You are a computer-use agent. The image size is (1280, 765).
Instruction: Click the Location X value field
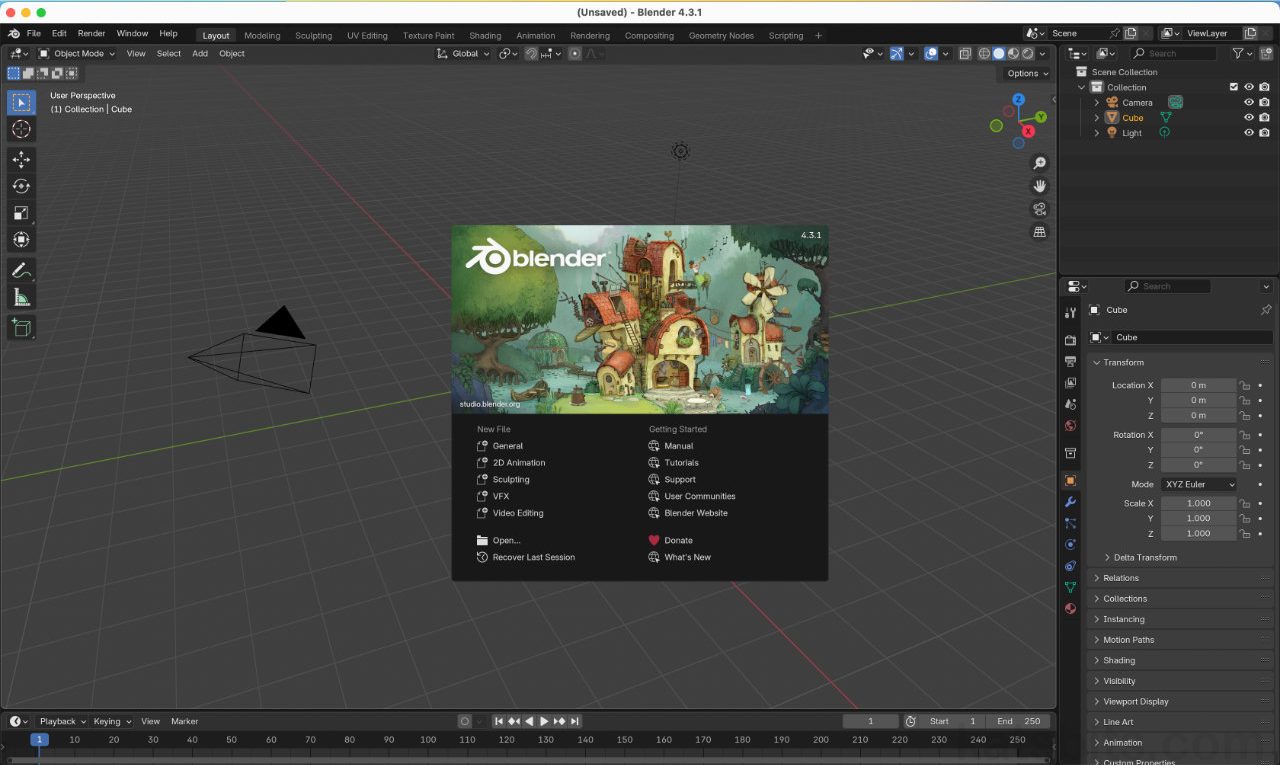coord(1198,385)
